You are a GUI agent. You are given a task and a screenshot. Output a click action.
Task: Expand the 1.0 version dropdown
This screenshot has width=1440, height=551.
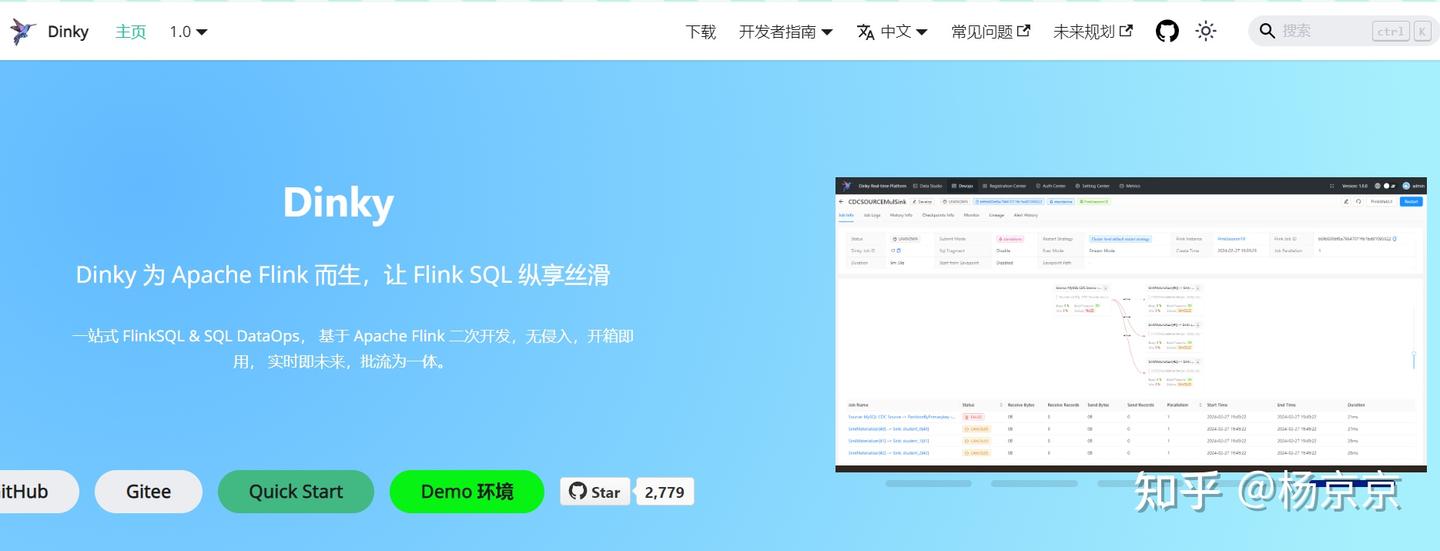click(188, 31)
